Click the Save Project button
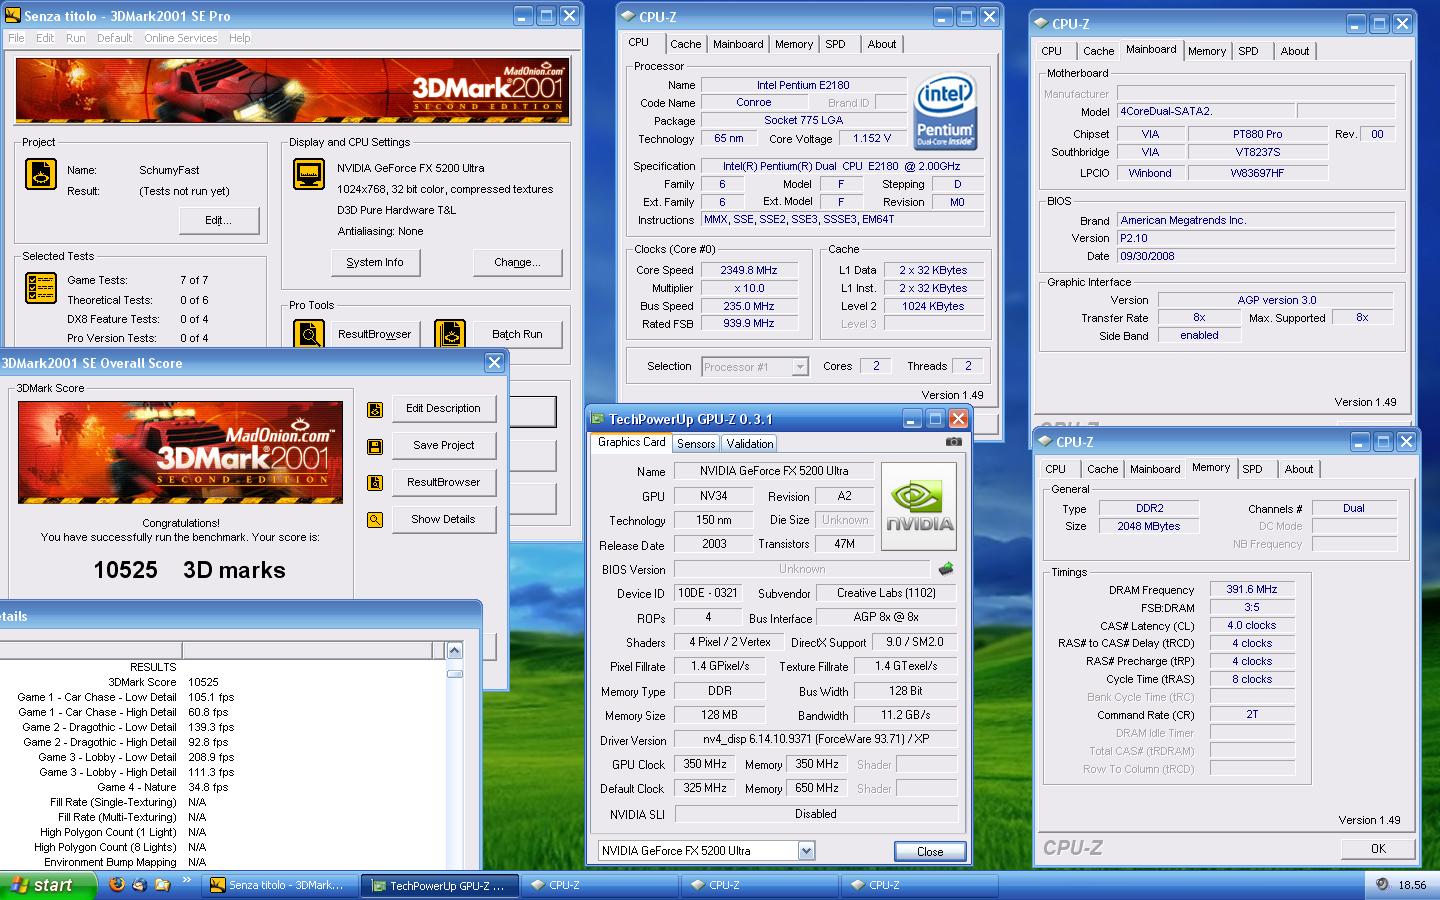1440x900 pixels. click(x=443, y=445)
